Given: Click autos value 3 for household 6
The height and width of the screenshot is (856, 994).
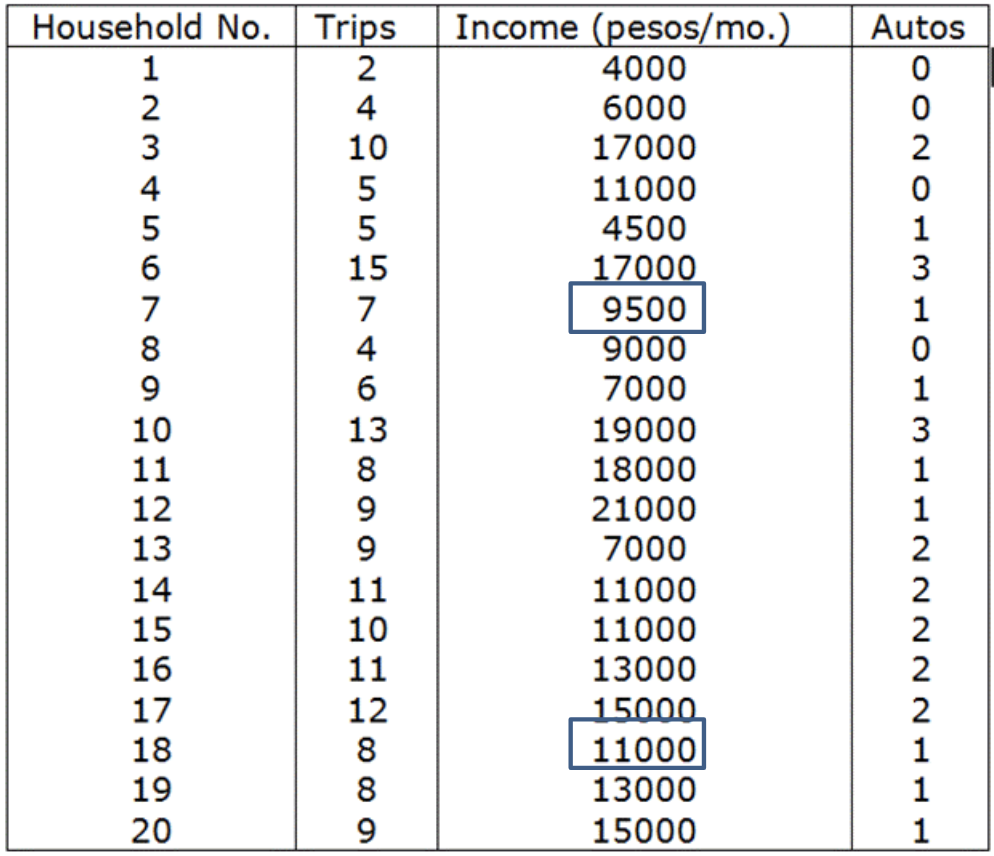Looking at the screenshot, I should tap(920, 268).
